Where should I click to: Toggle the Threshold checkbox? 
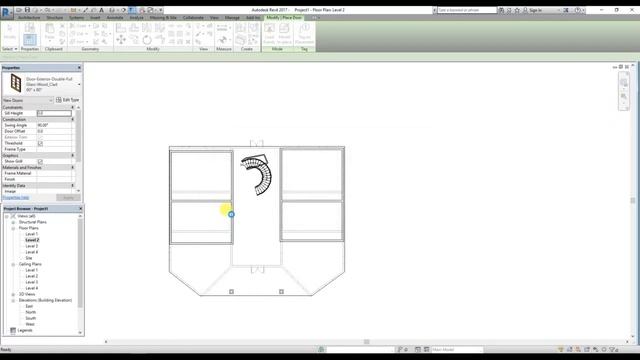[x=40, y=143]
